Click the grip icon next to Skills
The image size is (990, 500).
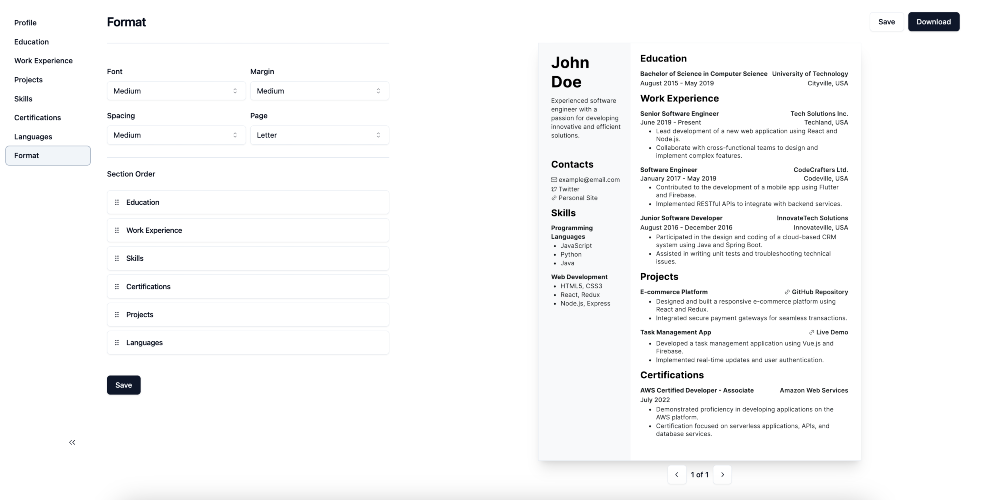(x=117, y=258)
